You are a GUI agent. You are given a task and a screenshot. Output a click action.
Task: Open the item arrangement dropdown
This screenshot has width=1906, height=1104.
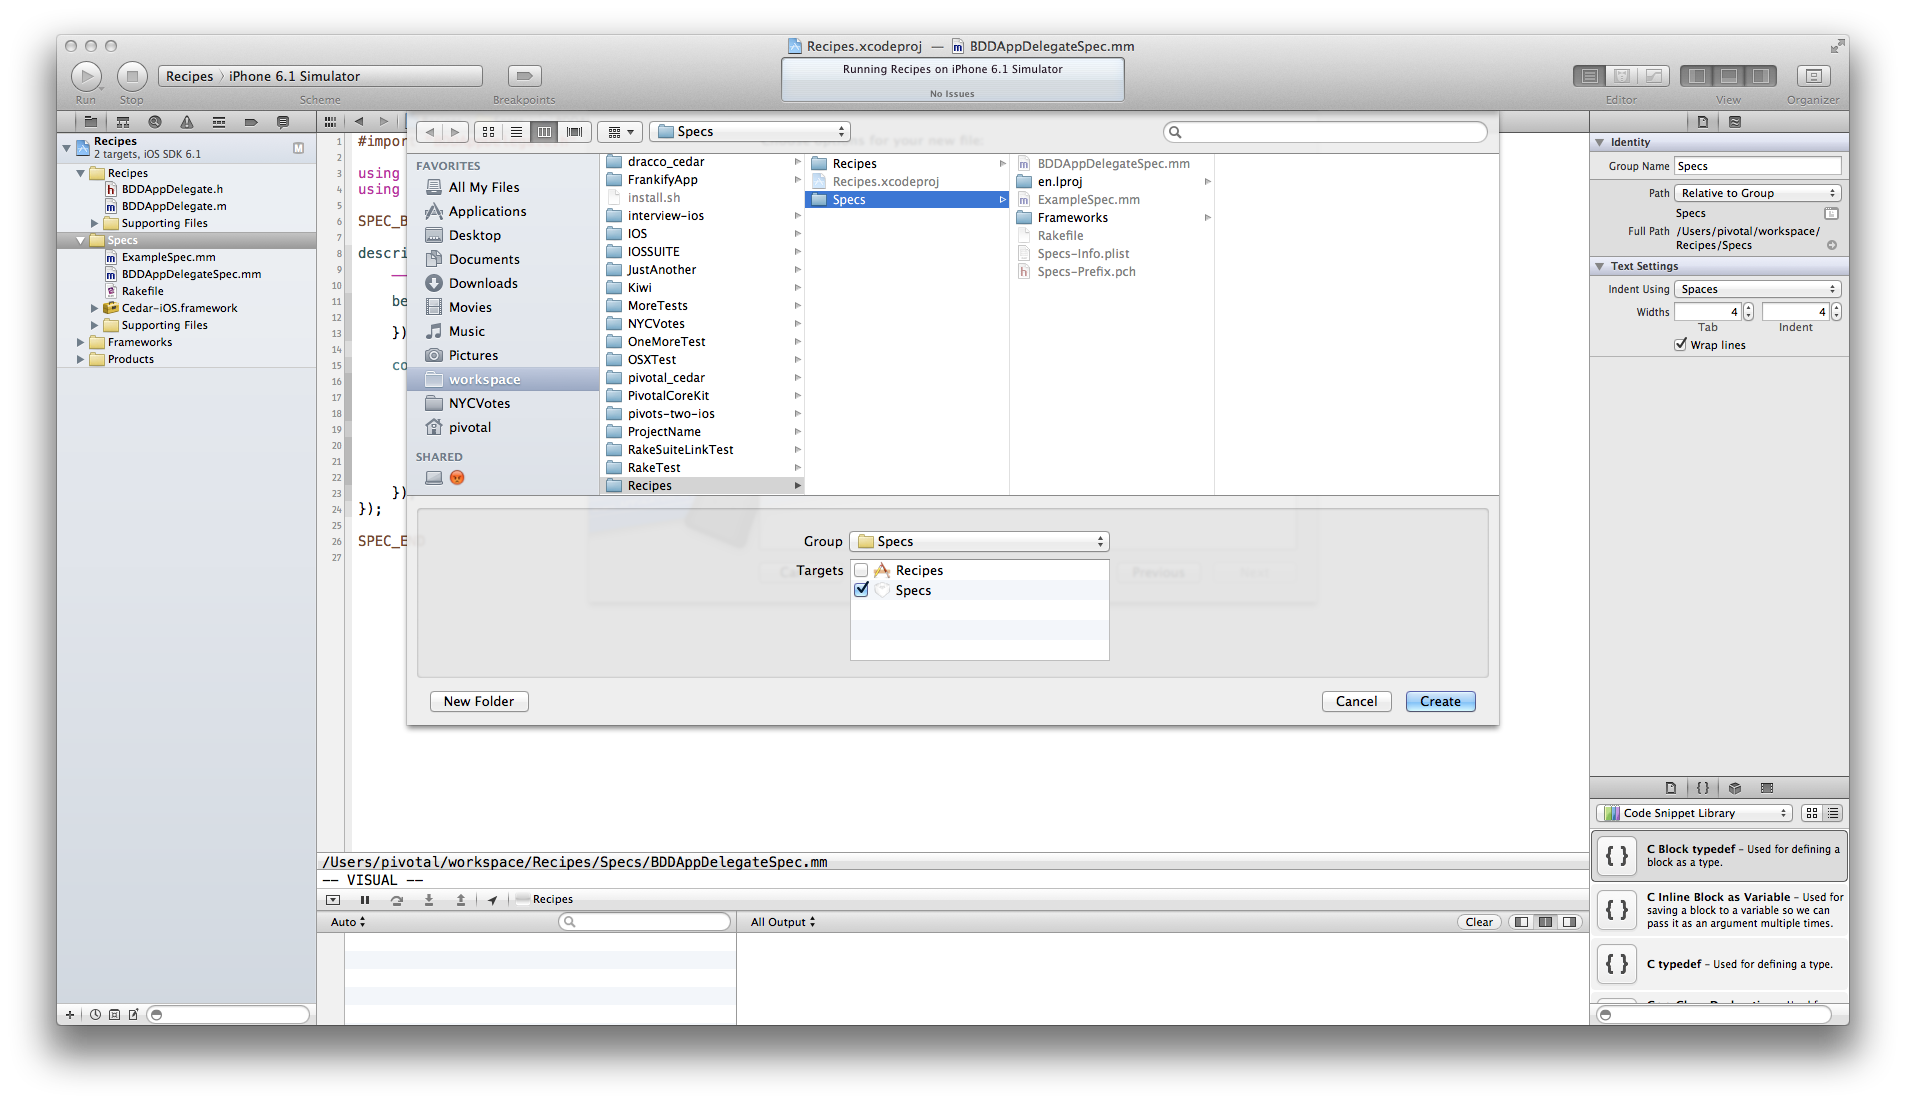pyautogui.click(x=621, y=132)
